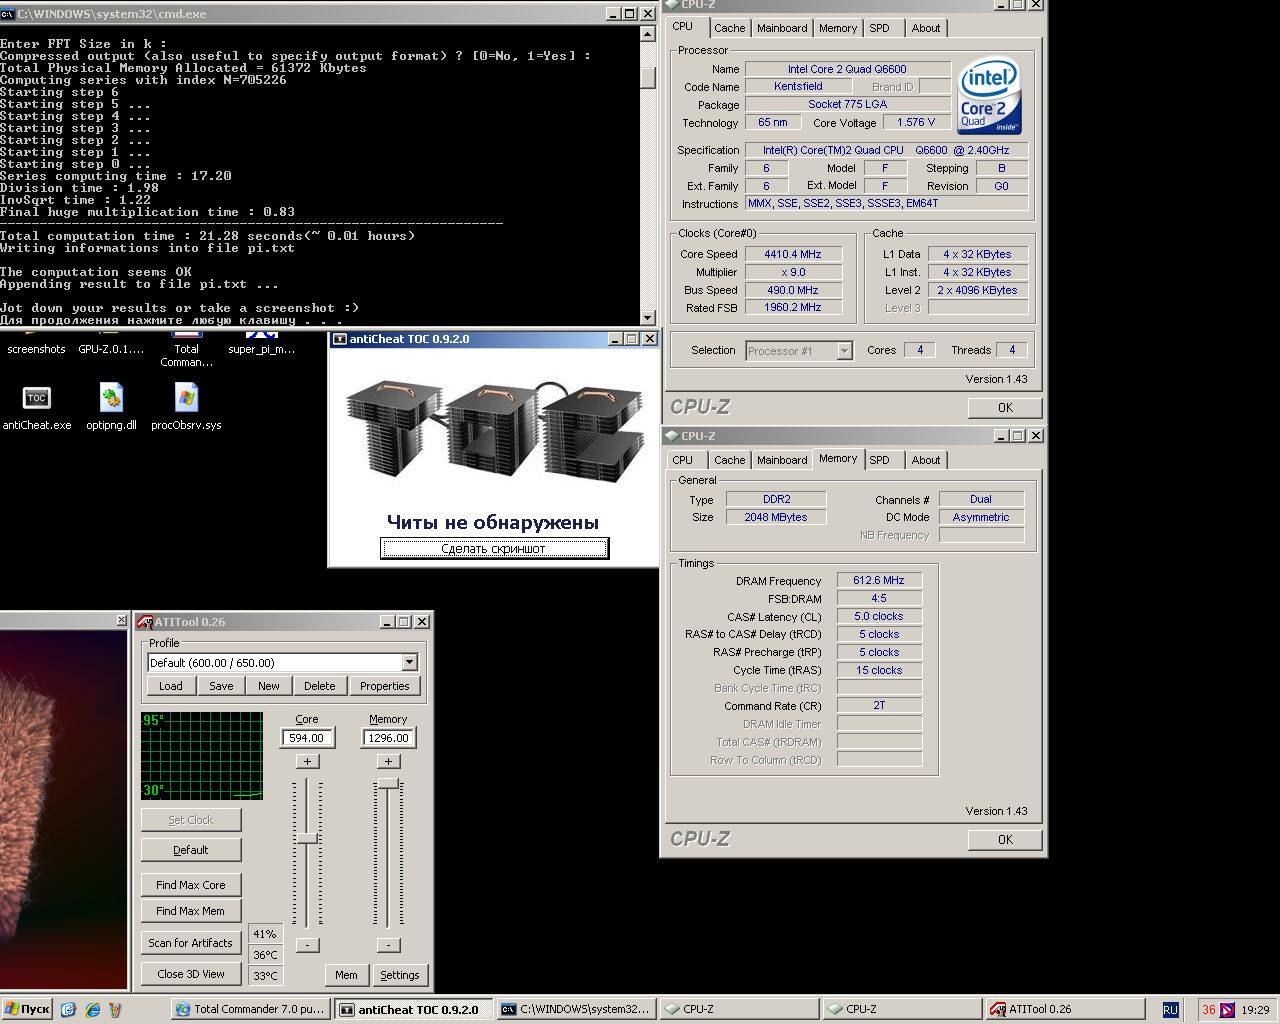Click the ATITool temperature graph

[x=202, y=756]
